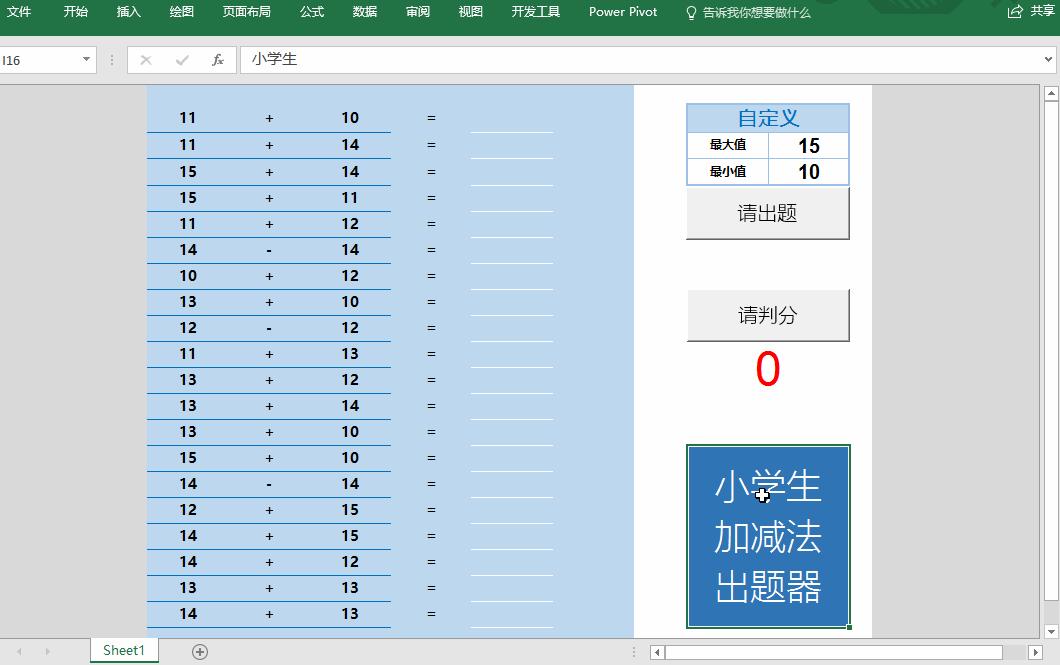1060x665 pixels.
Task: Expand the formula bar with its chevron
Action: (x=1046, y=60)
